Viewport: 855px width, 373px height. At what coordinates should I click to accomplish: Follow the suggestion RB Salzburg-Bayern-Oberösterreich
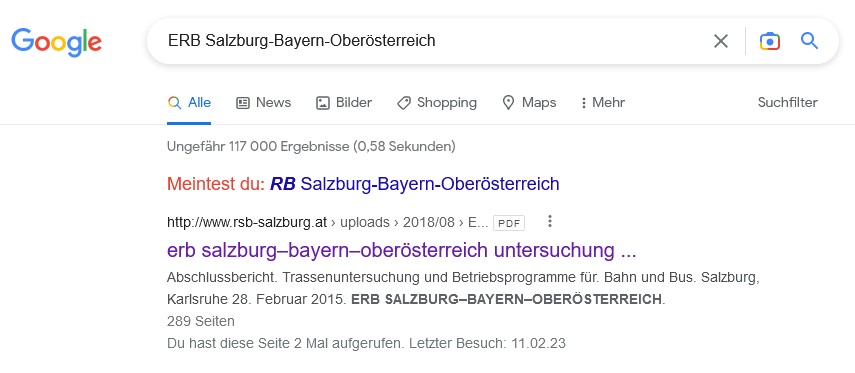pos(415,184)
